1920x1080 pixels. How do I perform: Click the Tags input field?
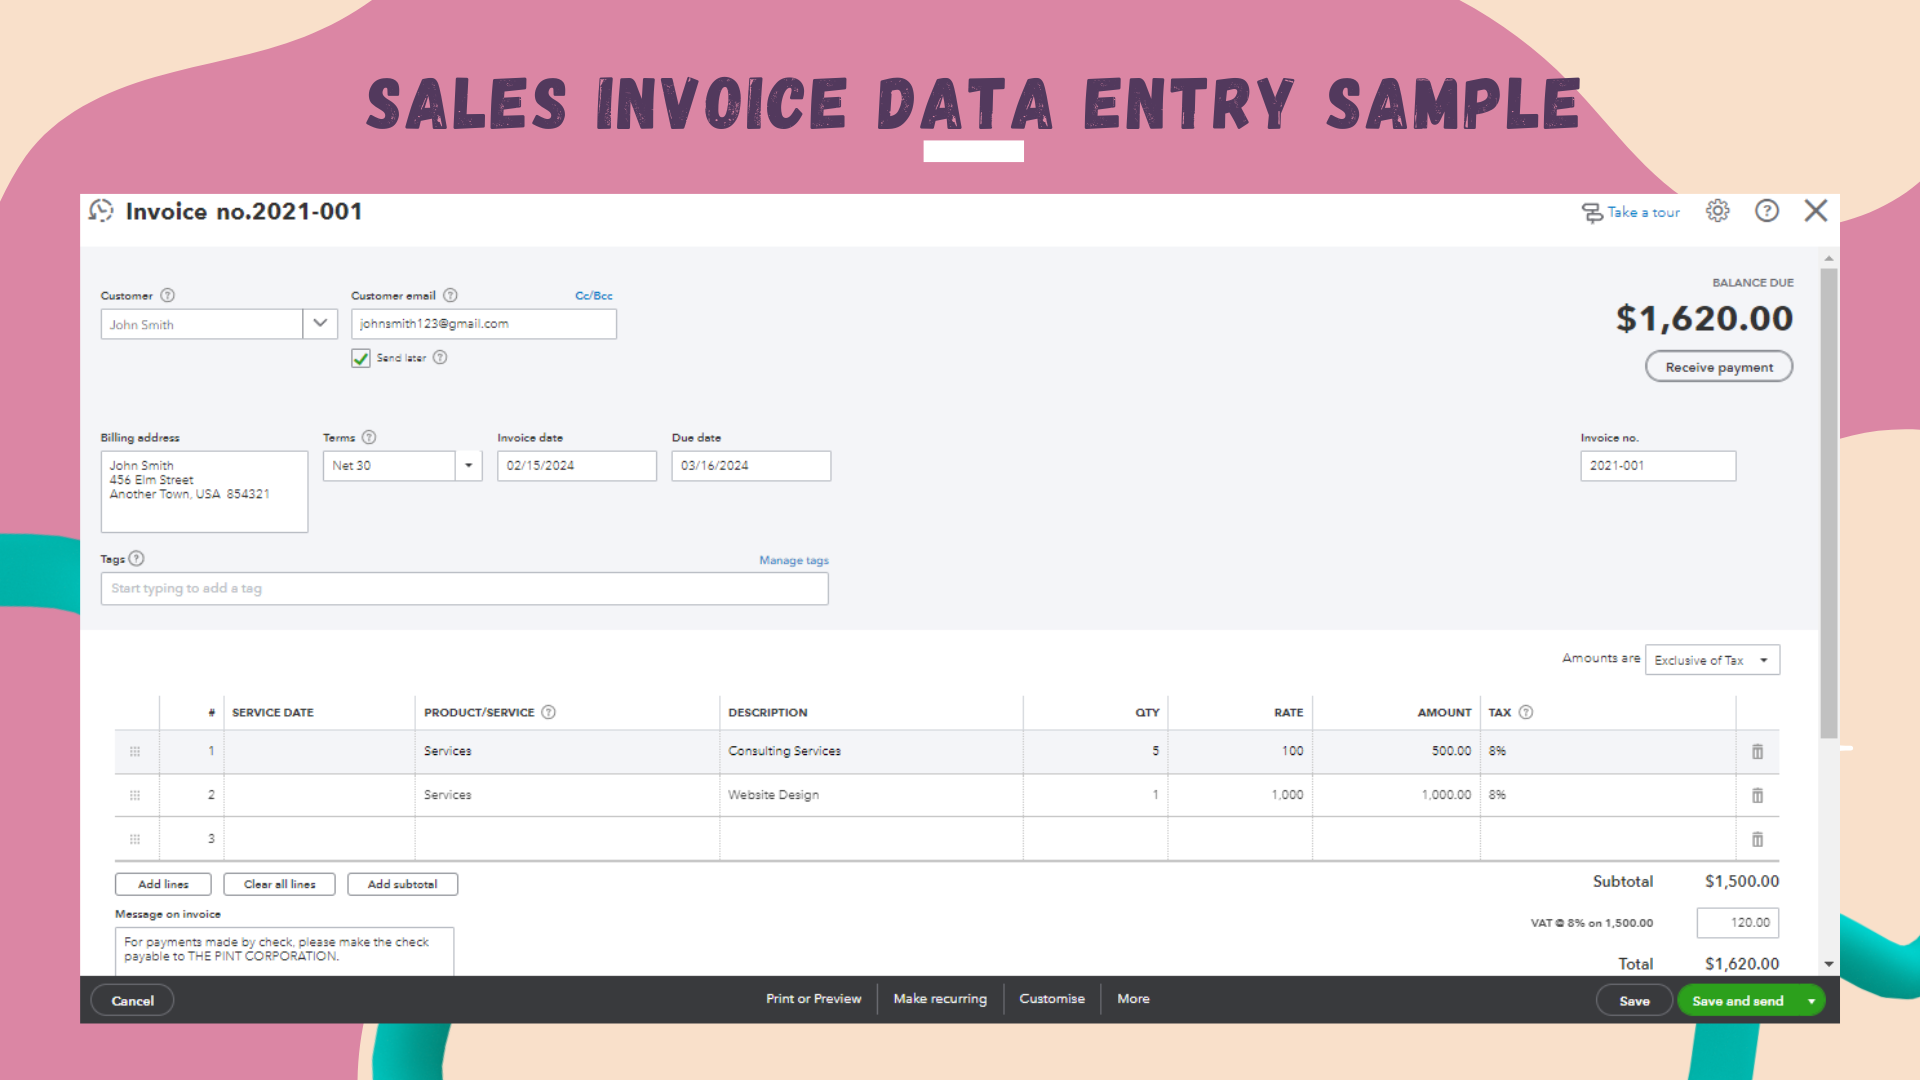464,589
